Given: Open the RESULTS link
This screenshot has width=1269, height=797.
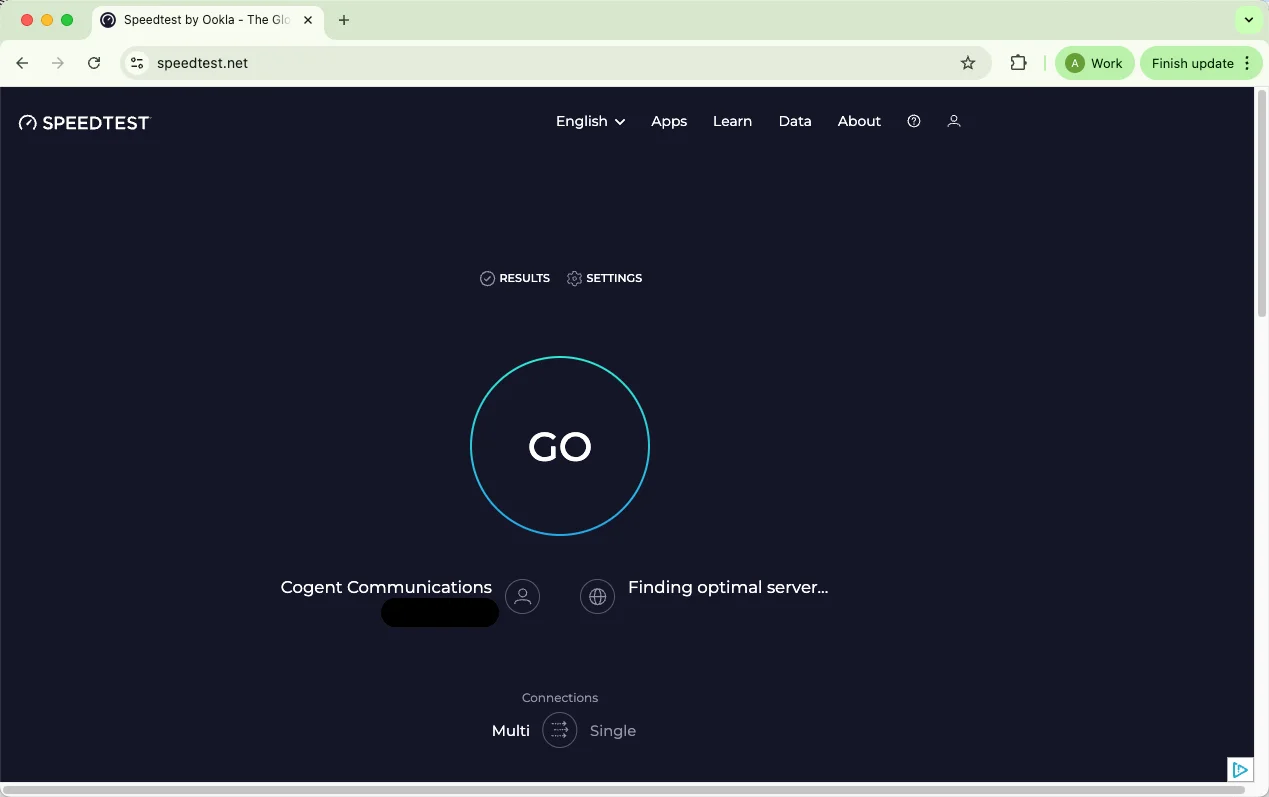Looking at the screenshot, I should [x=515, y=278].
